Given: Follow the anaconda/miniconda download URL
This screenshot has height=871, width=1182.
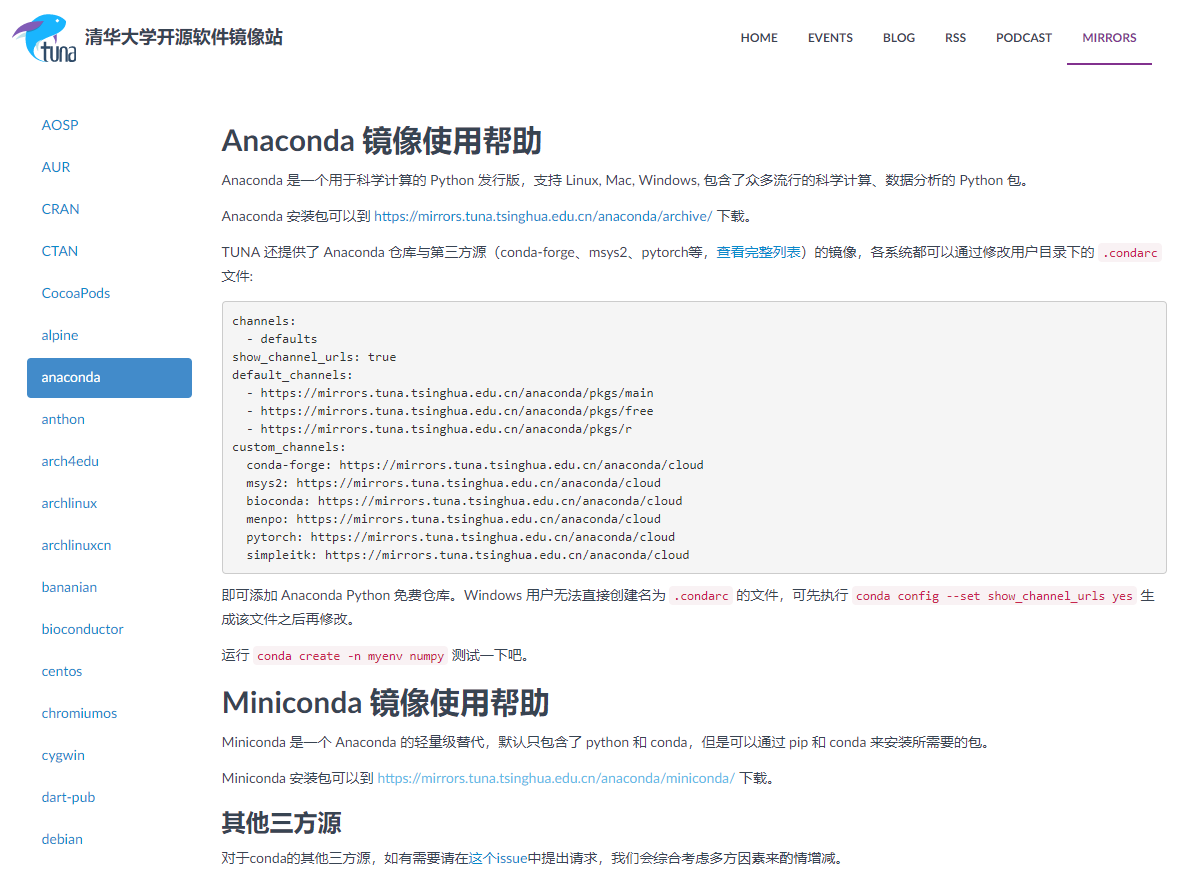Looking at the screenshot, I should tap(556, 778).
